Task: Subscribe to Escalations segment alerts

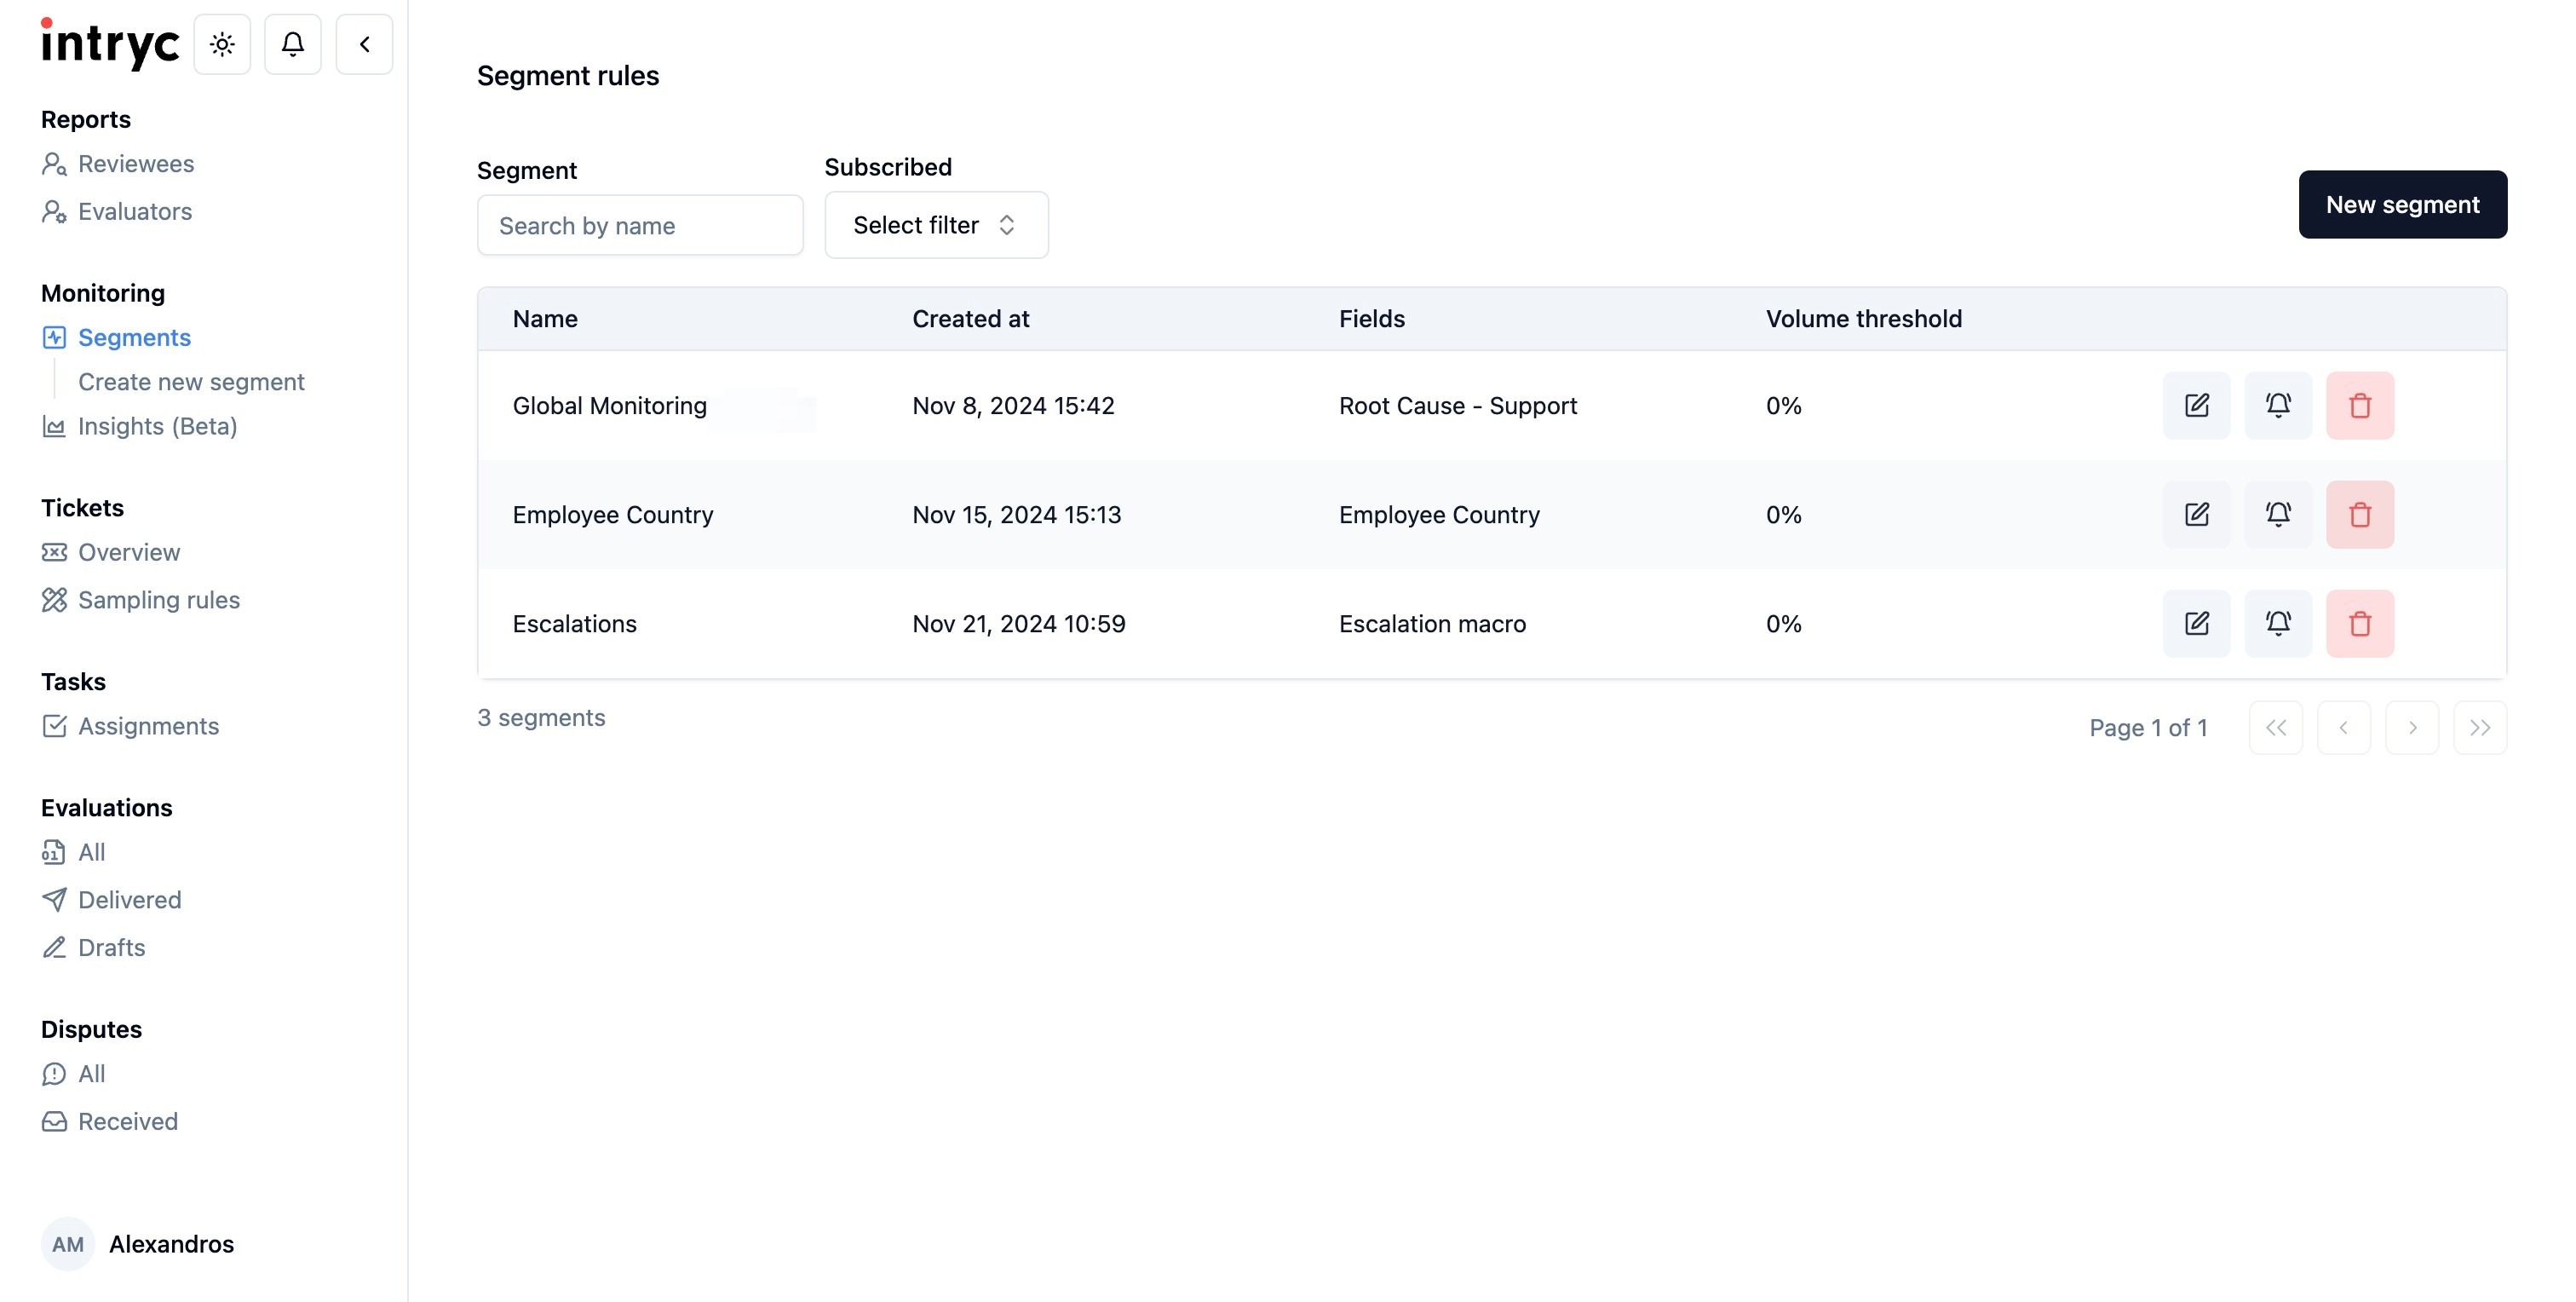Action: (2278, 623)
